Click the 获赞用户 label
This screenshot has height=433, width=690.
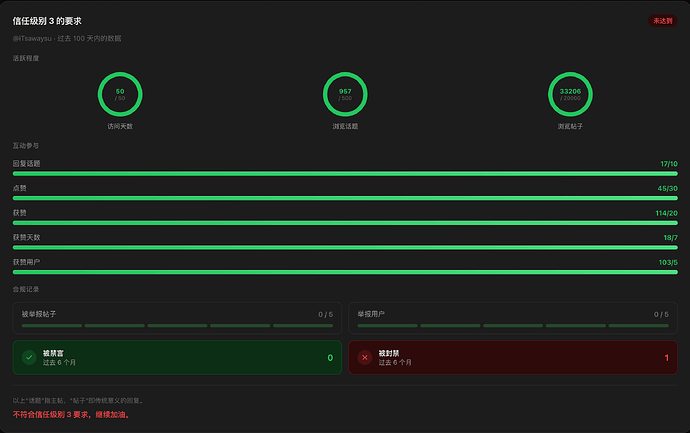[x=26, y=262]
